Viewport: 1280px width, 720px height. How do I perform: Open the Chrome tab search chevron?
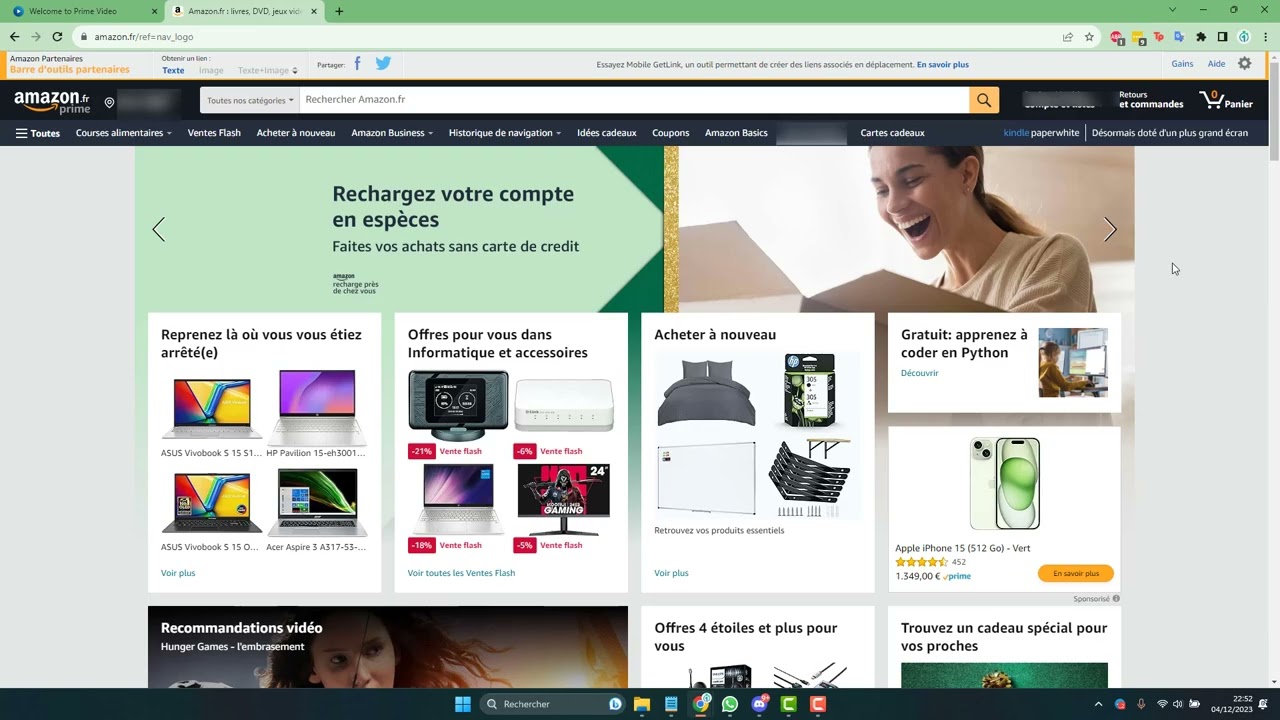coord(1173,10)
